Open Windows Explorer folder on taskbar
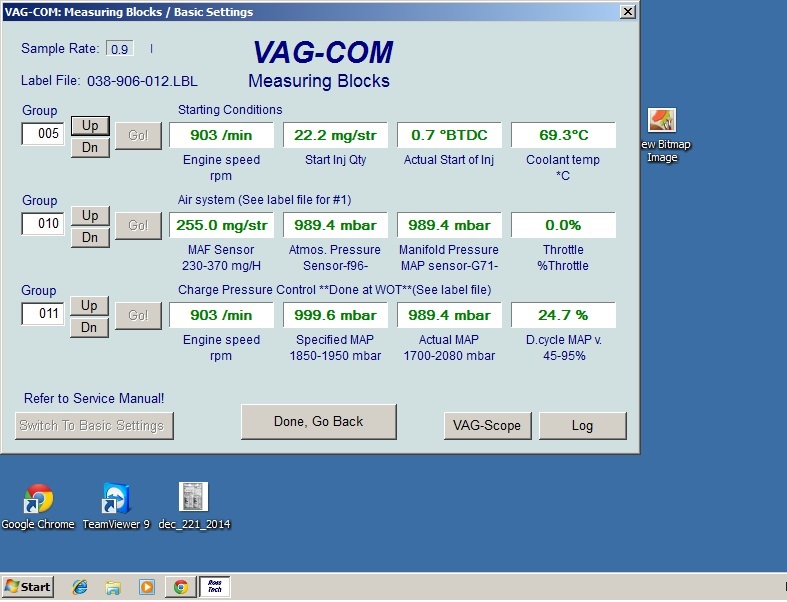This screenshot has height=602, width=787. point(113,586)
